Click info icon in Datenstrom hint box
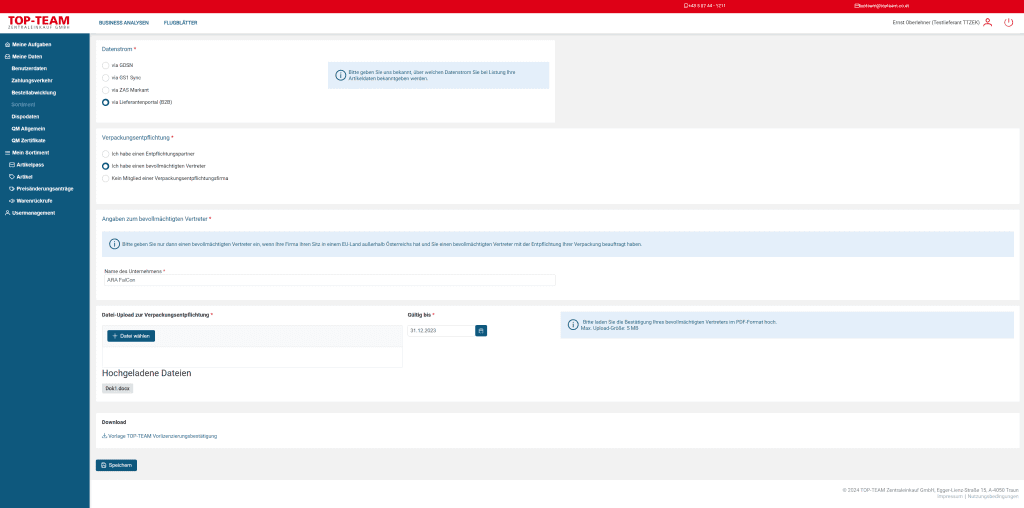The height and width of the screenshot is (508, 1024). click(340, 75)
